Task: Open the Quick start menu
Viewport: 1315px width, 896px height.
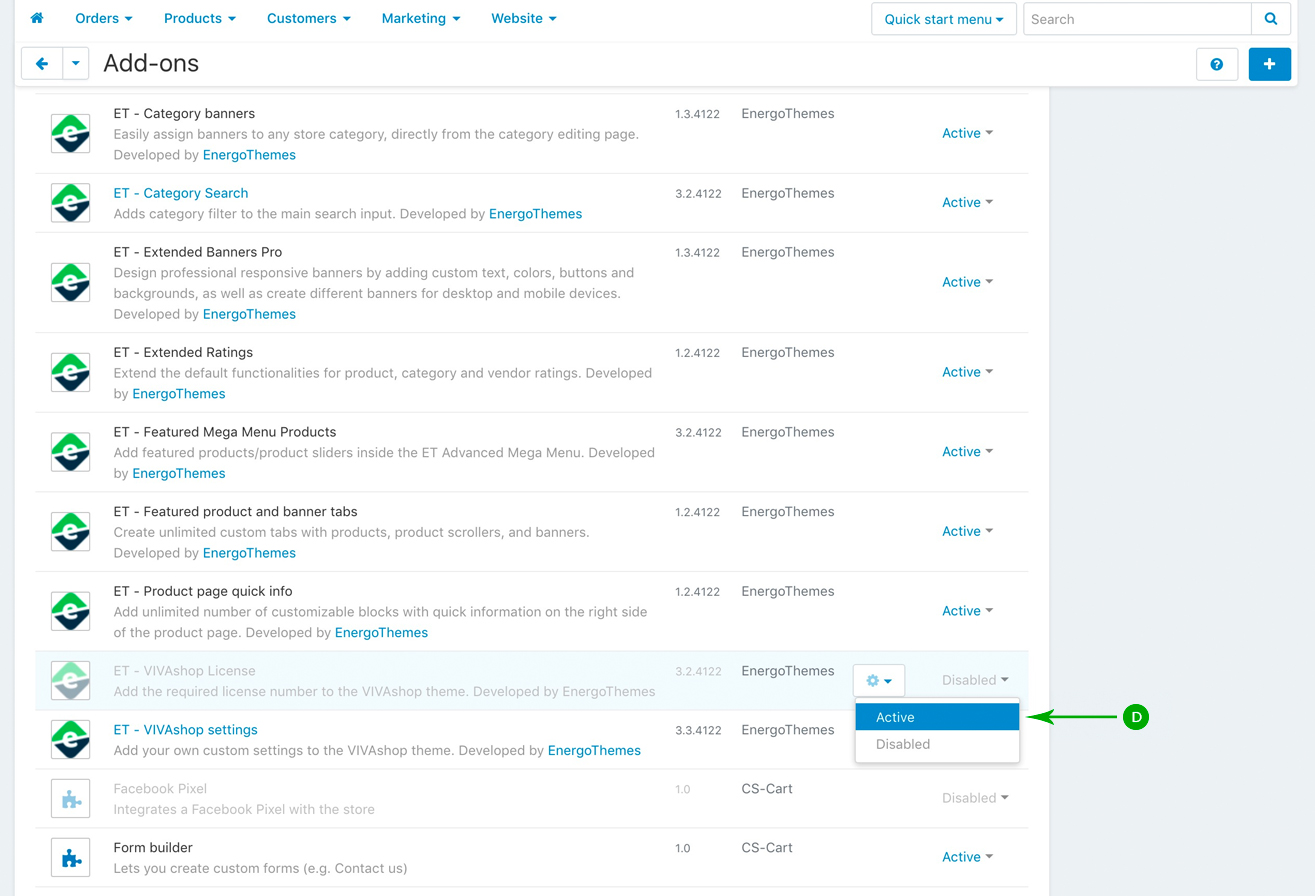Action: pos(944,19)
